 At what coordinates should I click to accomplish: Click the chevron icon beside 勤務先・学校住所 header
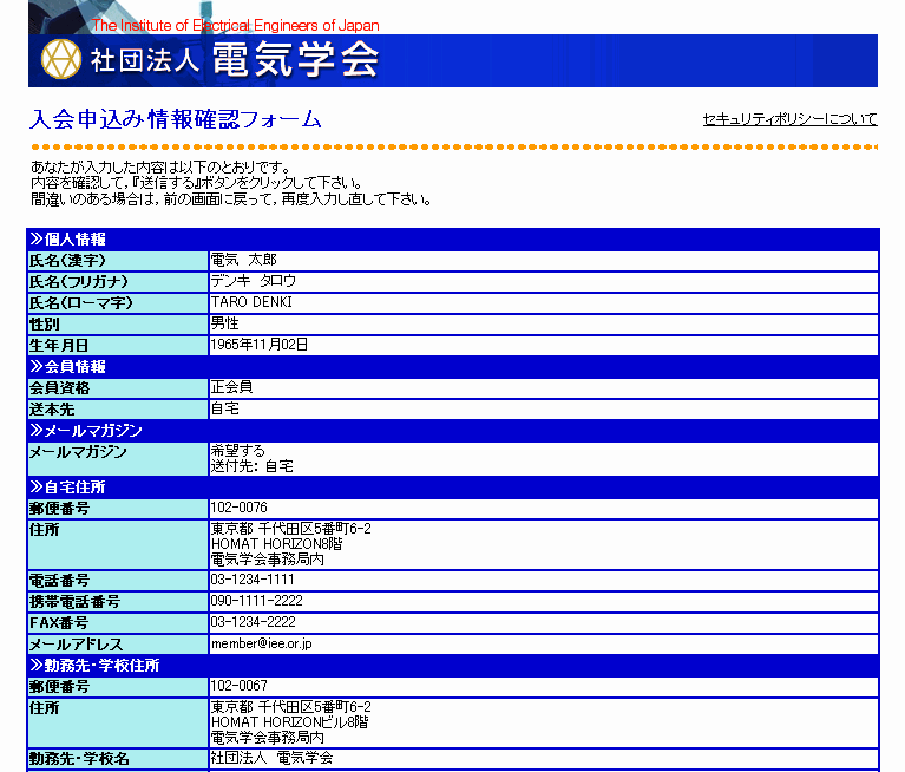point(37,666)
